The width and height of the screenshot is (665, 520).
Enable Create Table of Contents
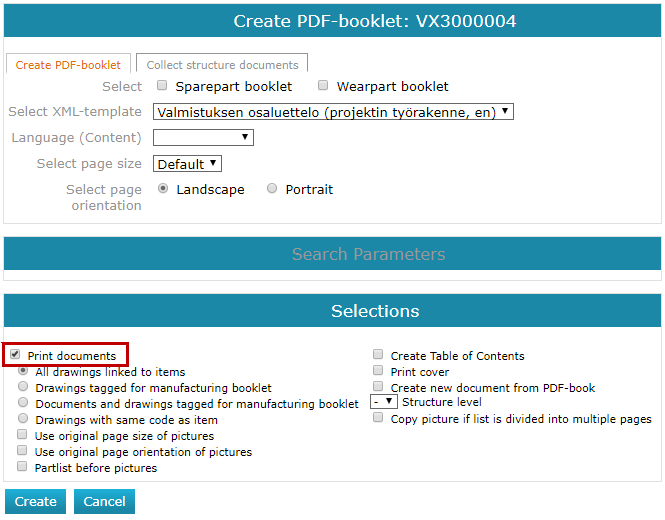point(378,354)
